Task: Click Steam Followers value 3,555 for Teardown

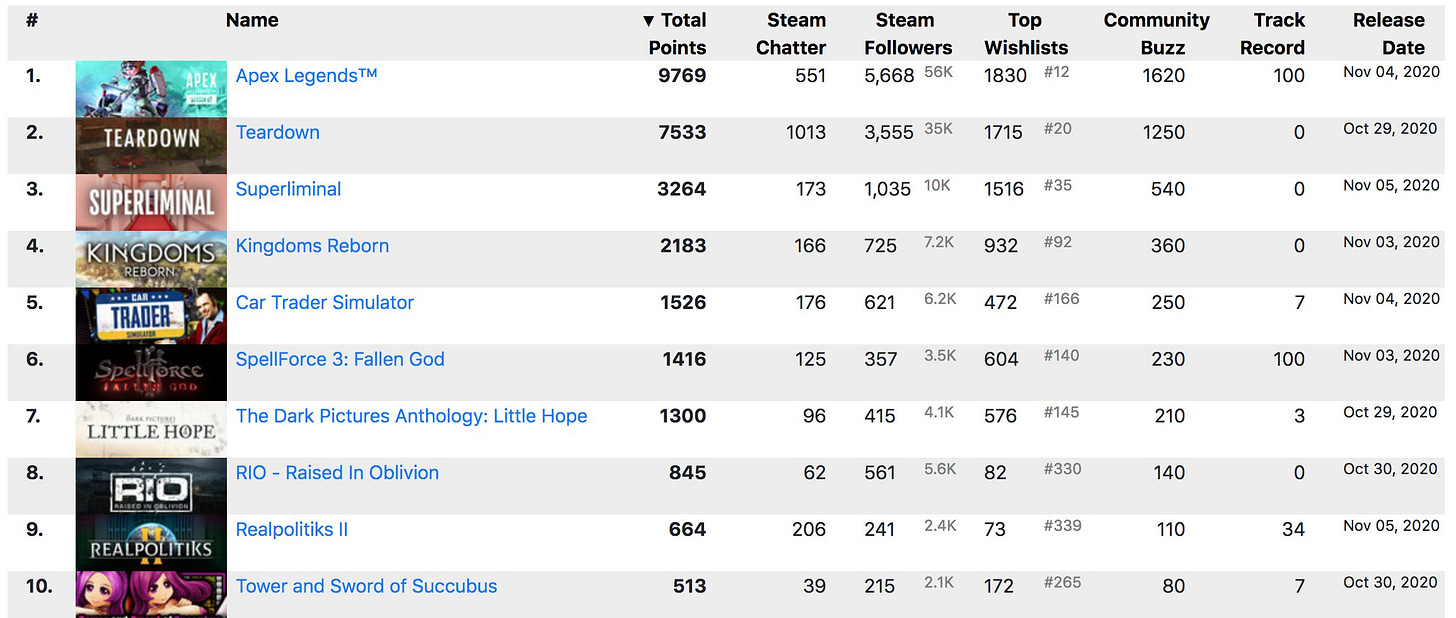Action: (889, 132)
